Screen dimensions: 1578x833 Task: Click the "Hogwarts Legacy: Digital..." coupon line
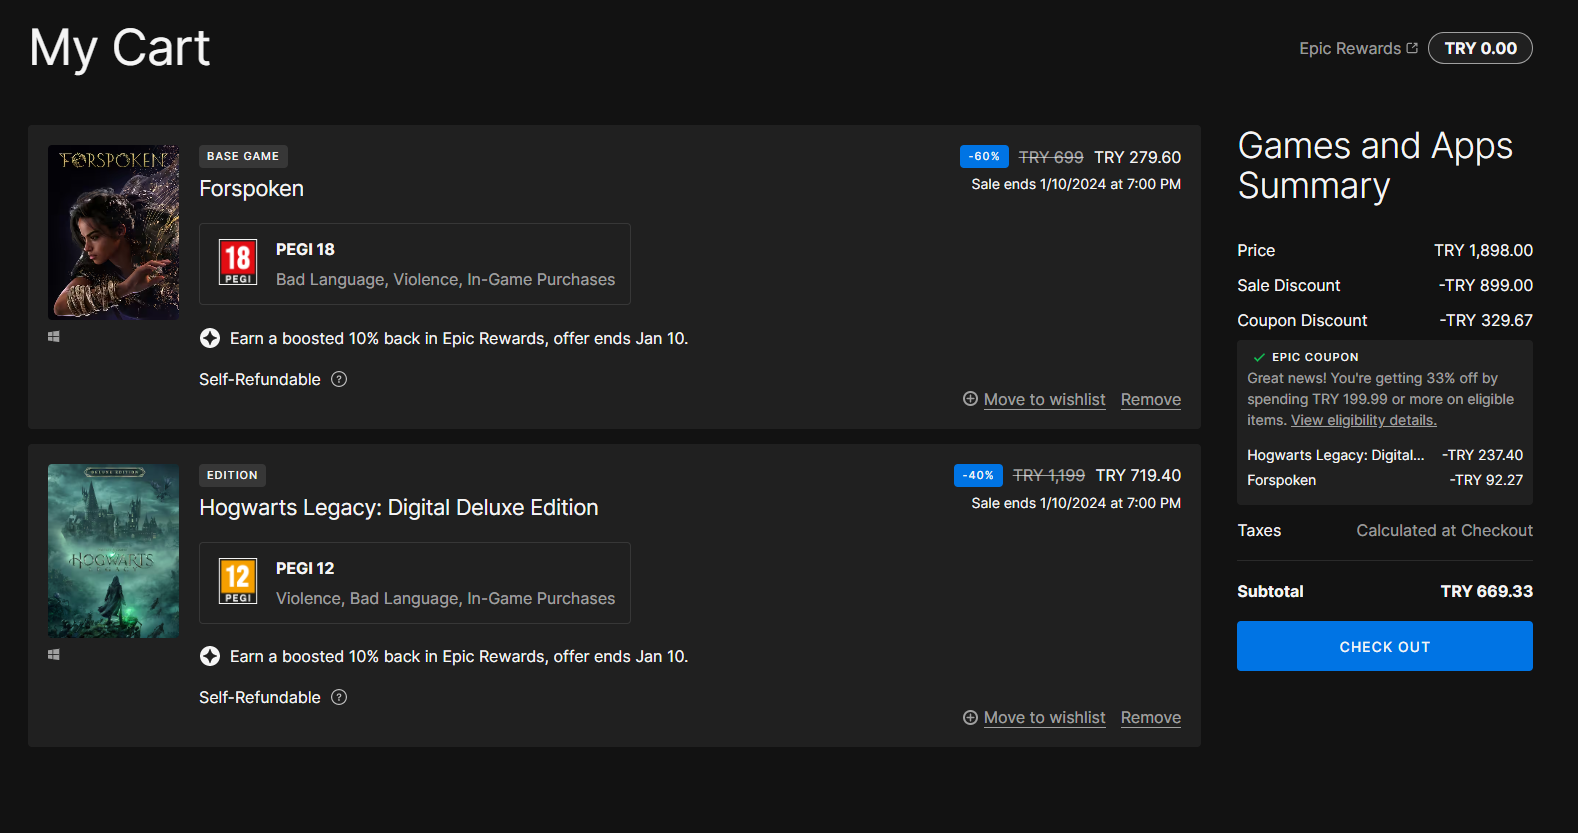point(1336,455)
